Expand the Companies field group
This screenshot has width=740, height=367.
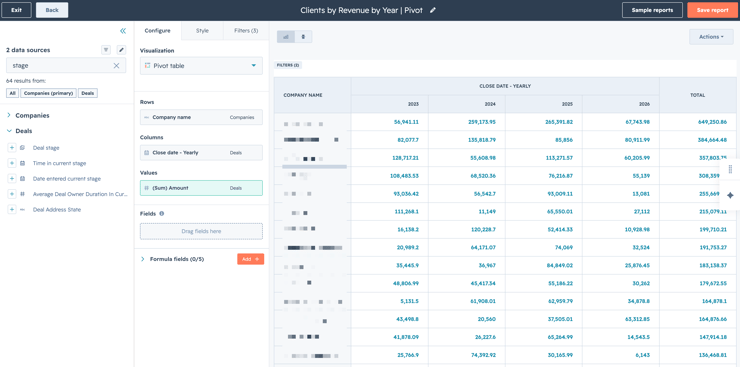click(9, 115)
